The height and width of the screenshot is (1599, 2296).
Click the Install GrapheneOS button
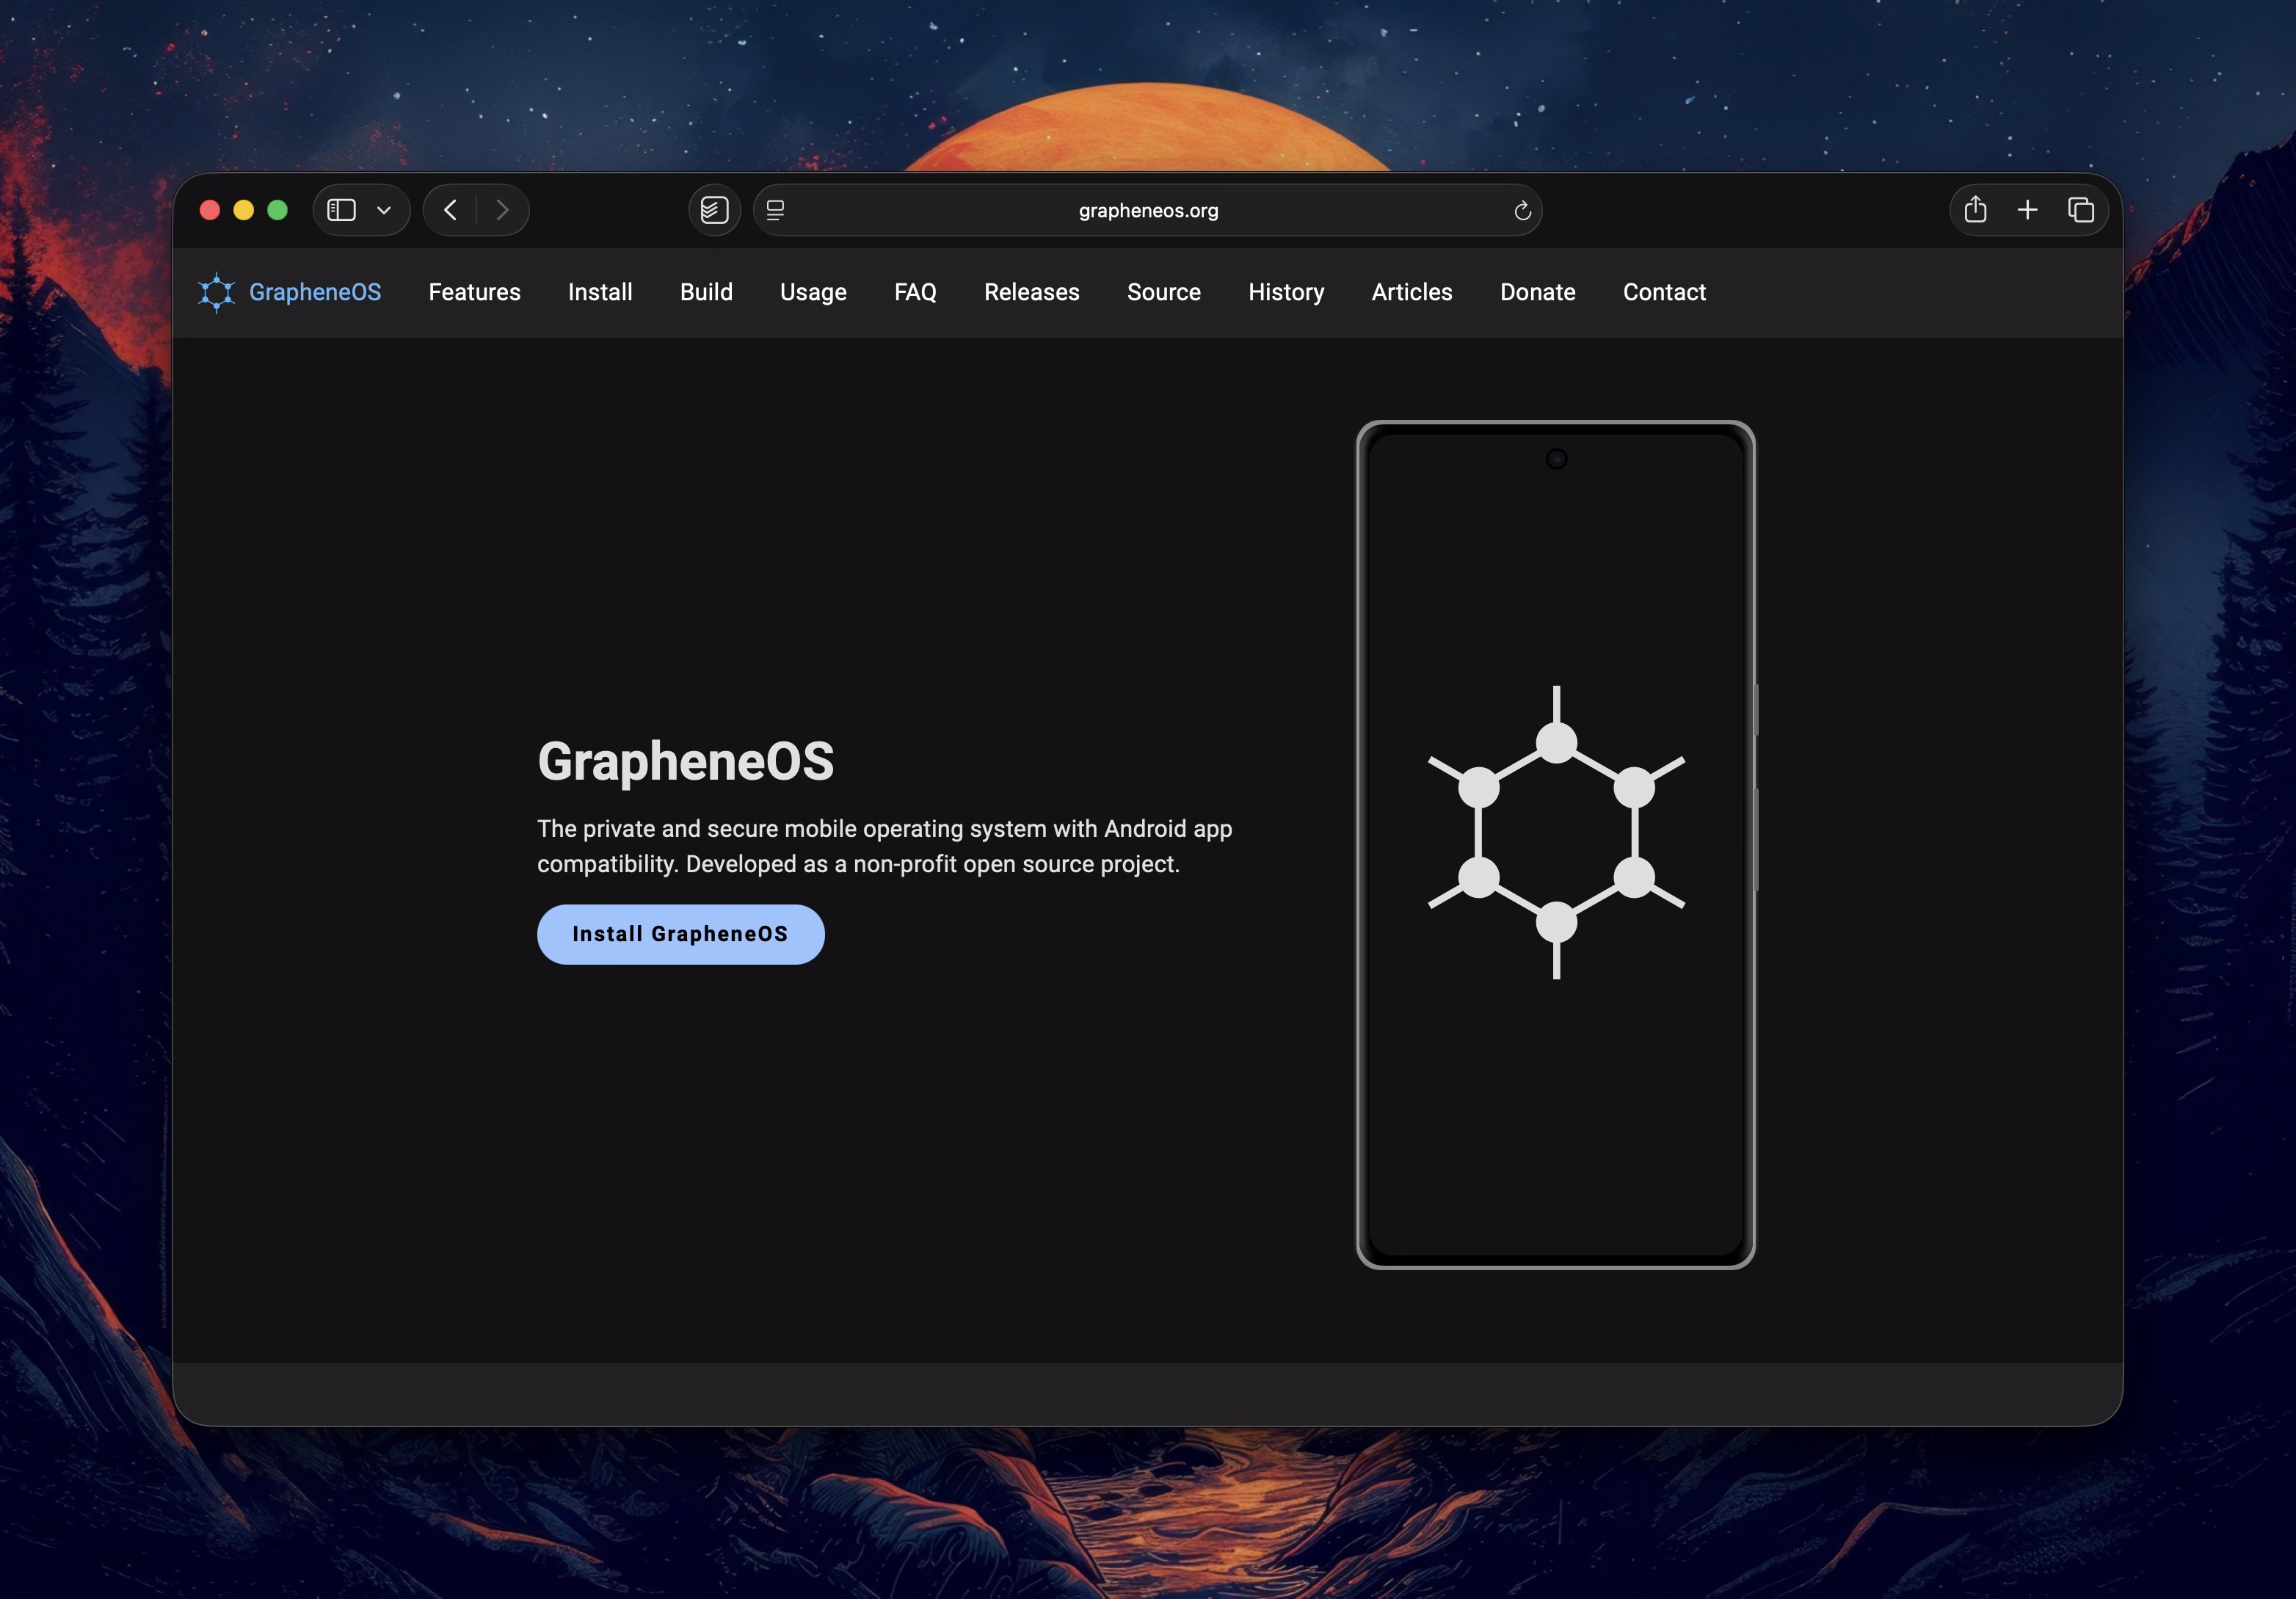(681, 934)
